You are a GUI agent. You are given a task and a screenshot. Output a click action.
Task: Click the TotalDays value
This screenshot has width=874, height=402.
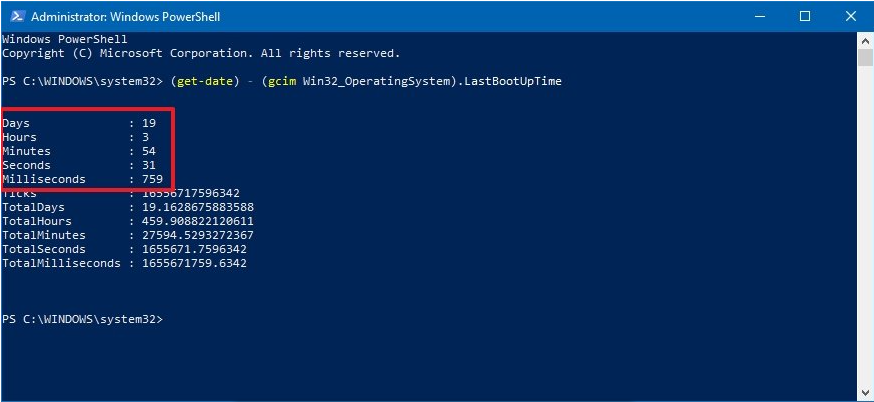(x=190, y=207)
